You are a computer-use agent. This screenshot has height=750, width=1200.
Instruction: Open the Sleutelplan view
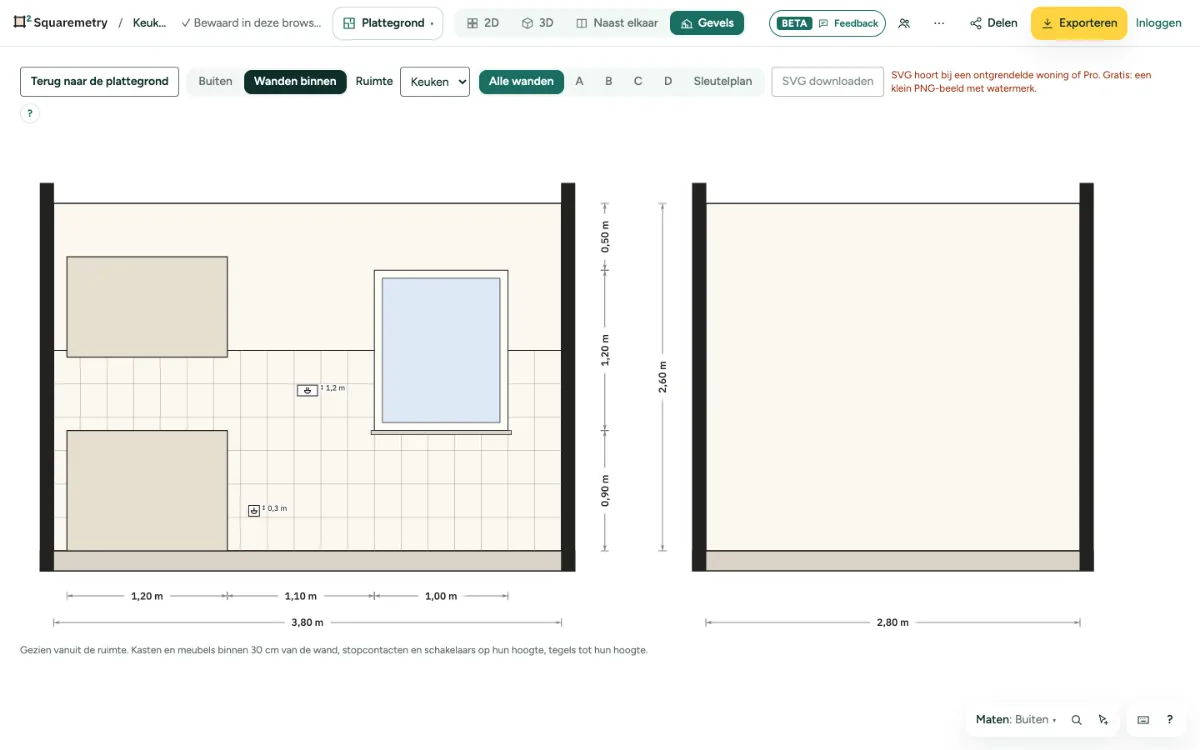(x=723, y=82)
